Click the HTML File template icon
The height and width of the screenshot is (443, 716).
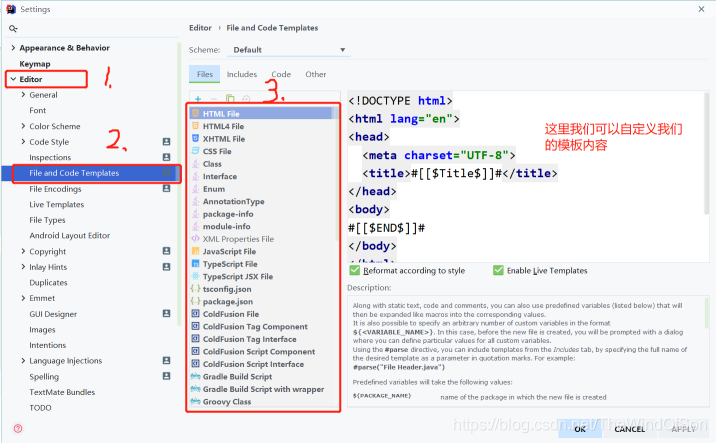[x=195, y=113]
